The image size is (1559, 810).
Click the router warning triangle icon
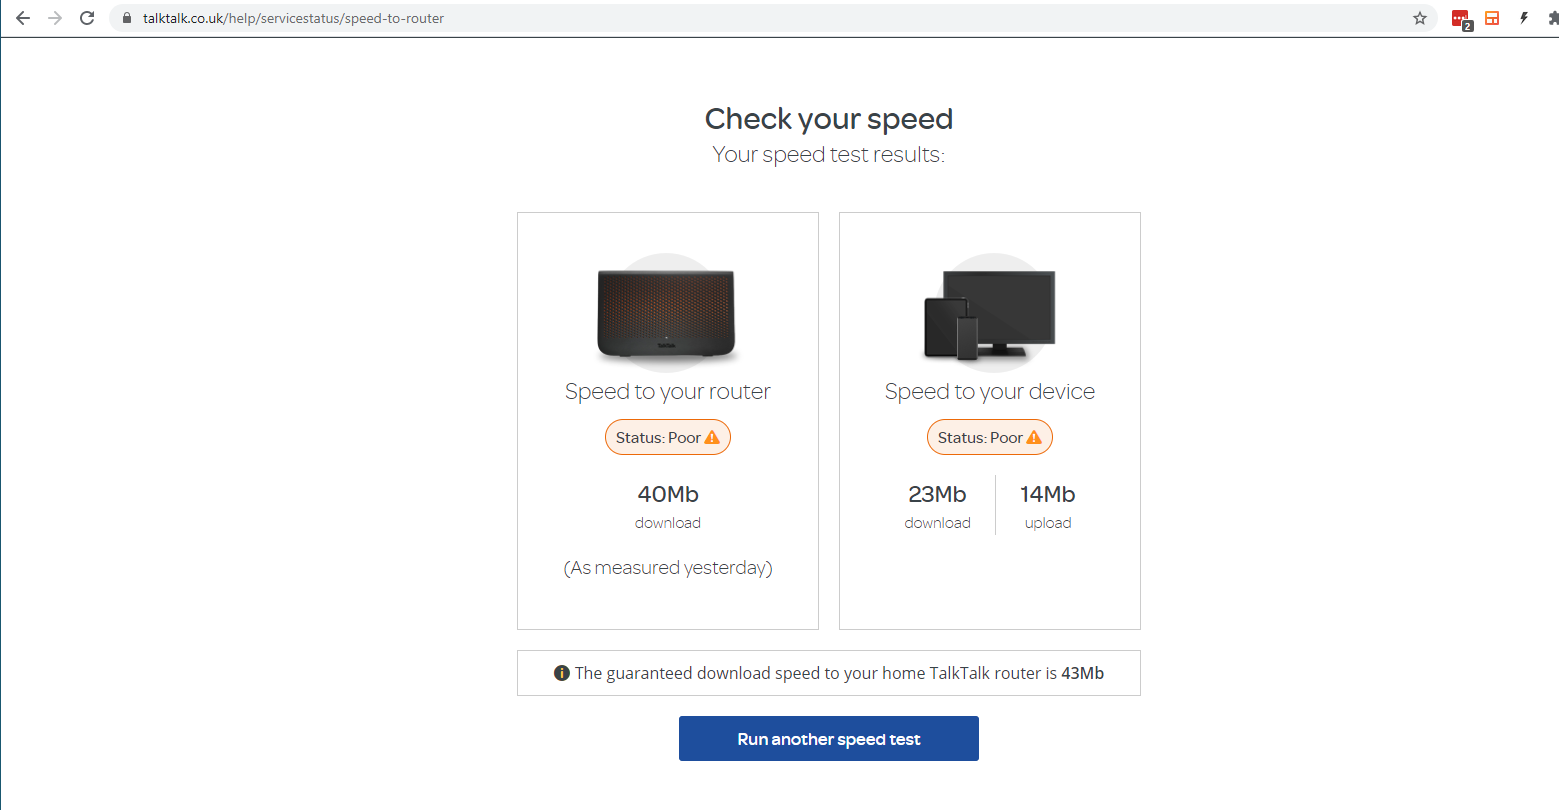711,436
